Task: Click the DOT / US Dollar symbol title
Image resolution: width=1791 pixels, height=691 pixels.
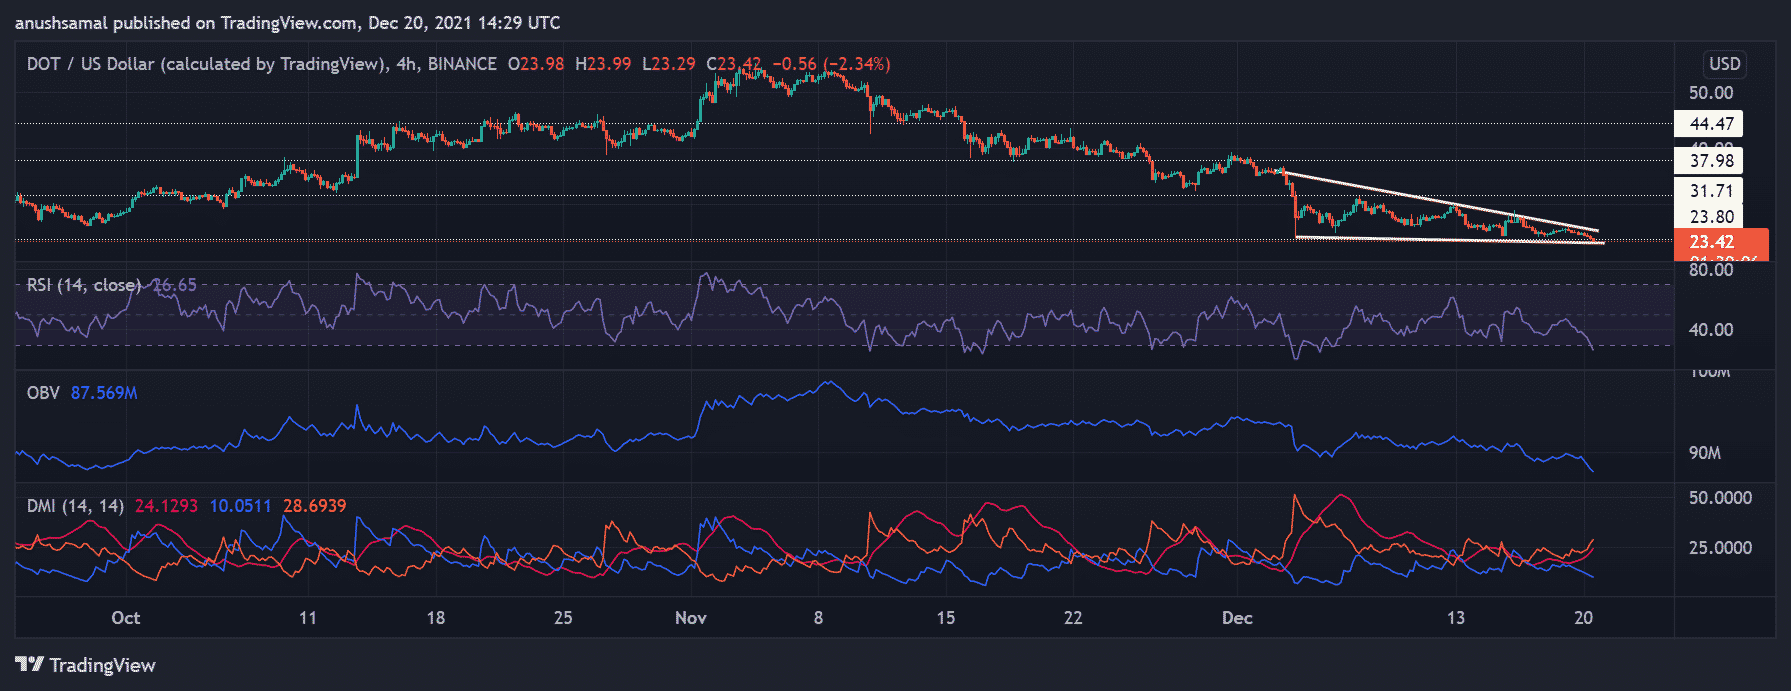Action: click(206, 64)
